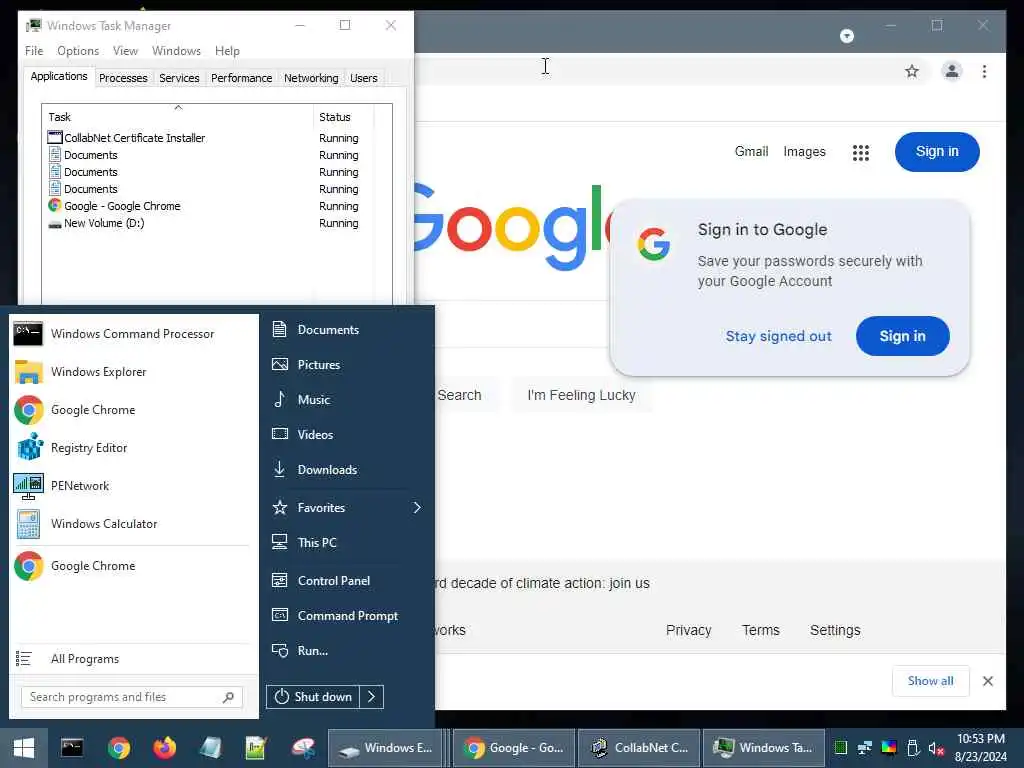The image size is (1024, 768).
Task: Open Google Chrome entry below Windows Calculator
Action: coord(133,566)
